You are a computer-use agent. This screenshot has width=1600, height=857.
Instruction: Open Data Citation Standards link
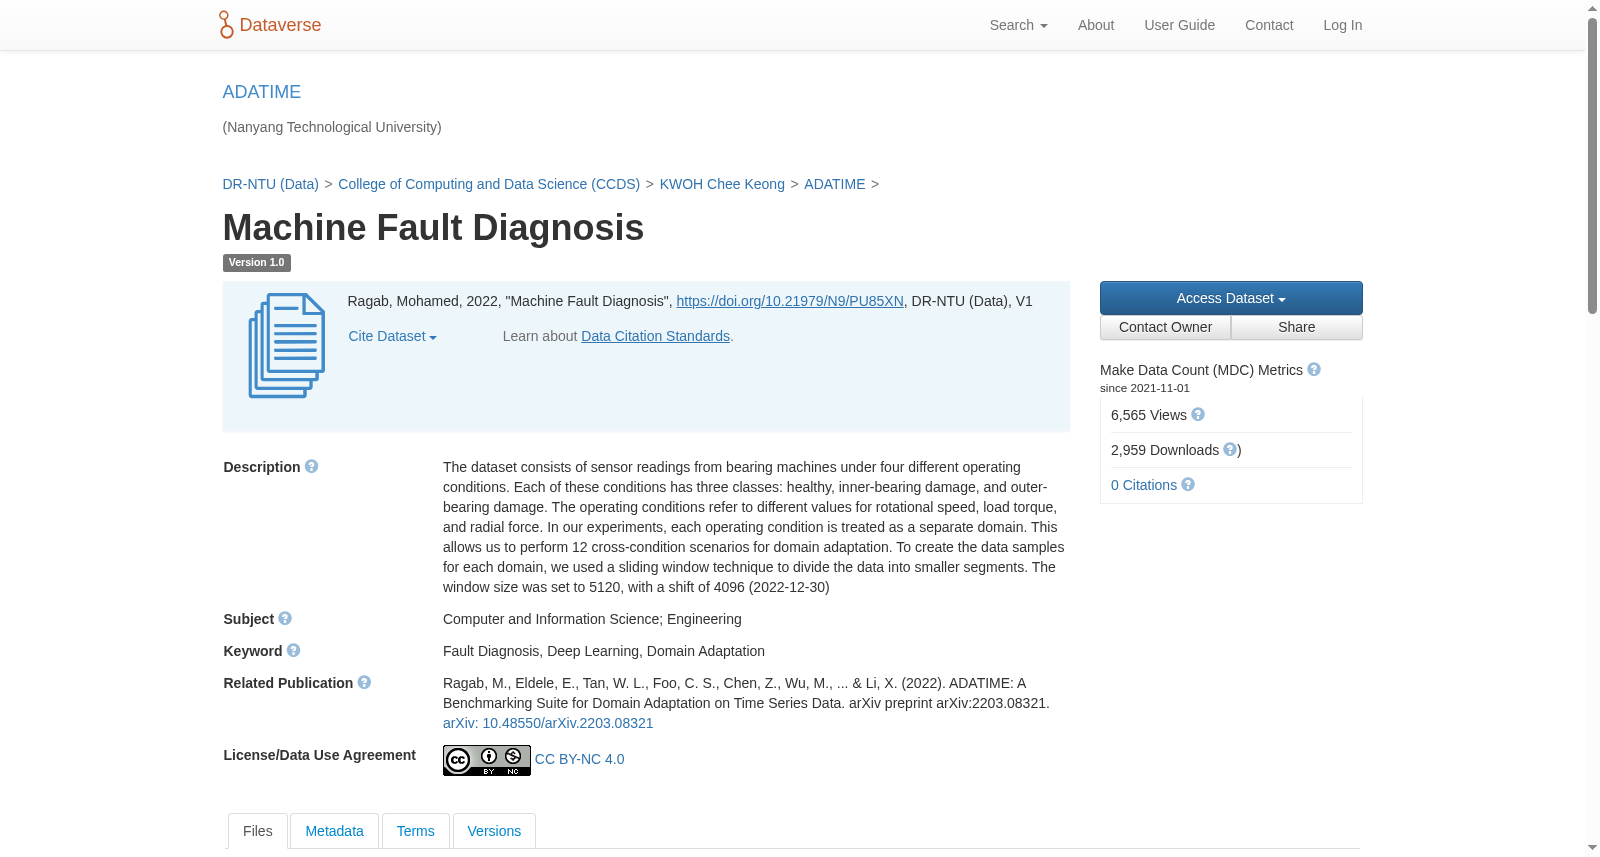tap(656, 336)
